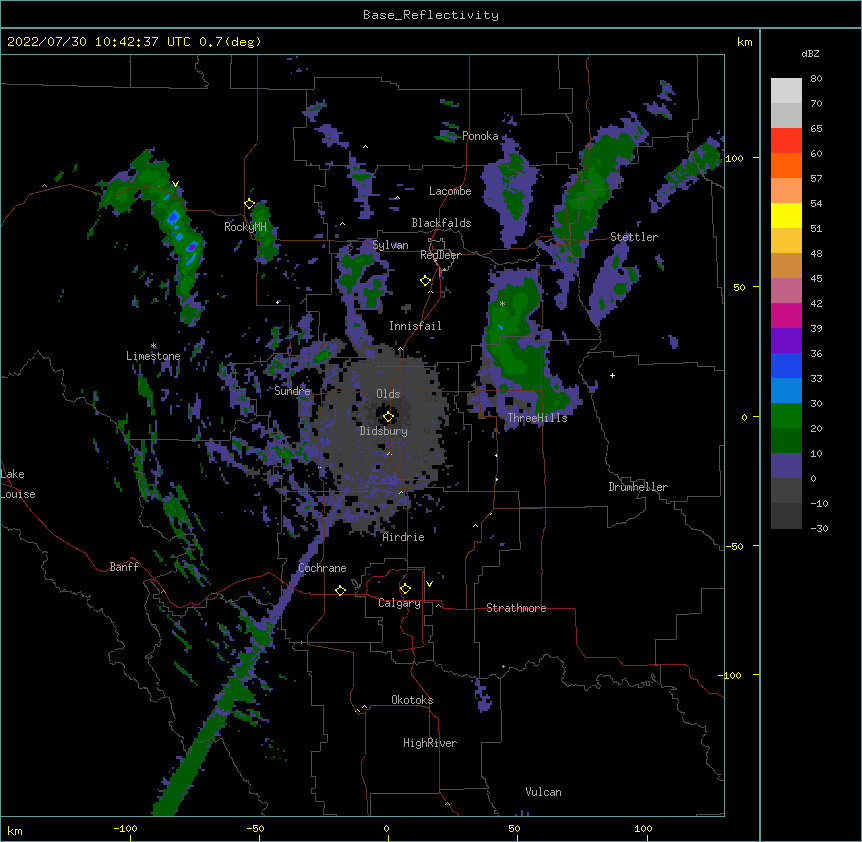The image size is (862, 842).
Task: Click the white plus marker west of Drumheller
Action: pyautogui.click(x=612, y=375)
